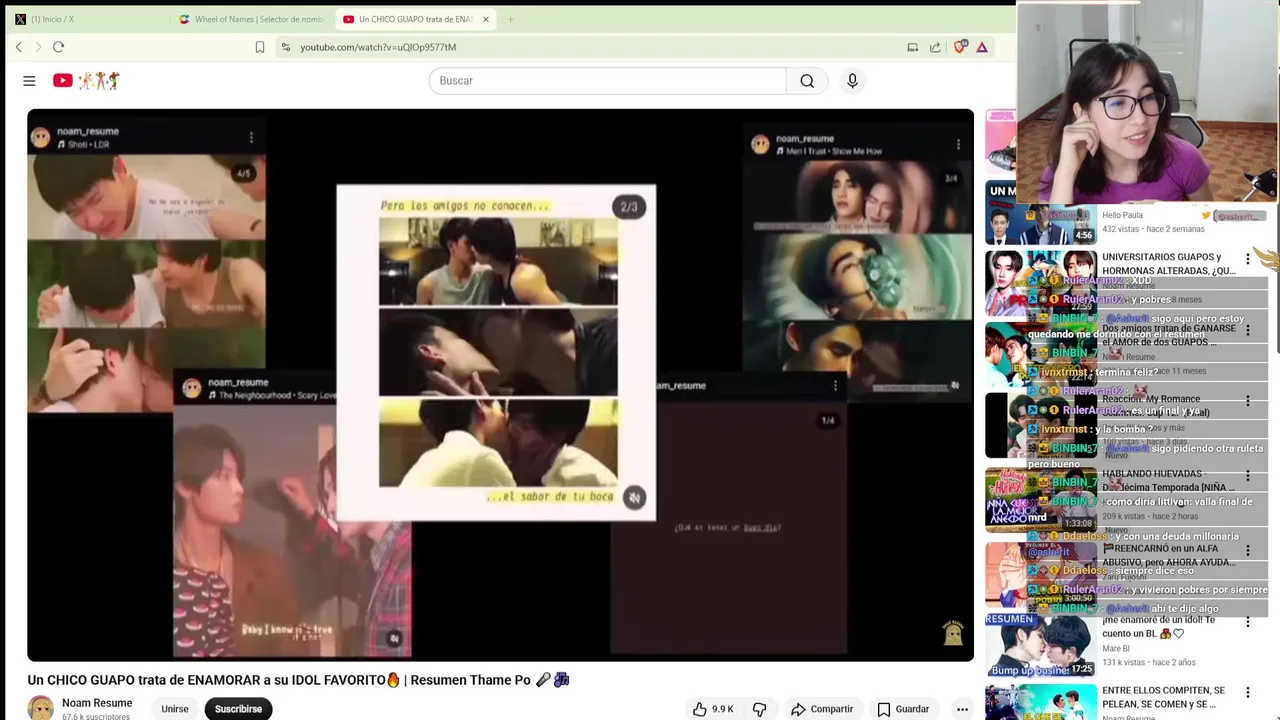Reload the page with the refresh icon
The height and width of the screenshot is (720, 1280).
coord(58,47)
